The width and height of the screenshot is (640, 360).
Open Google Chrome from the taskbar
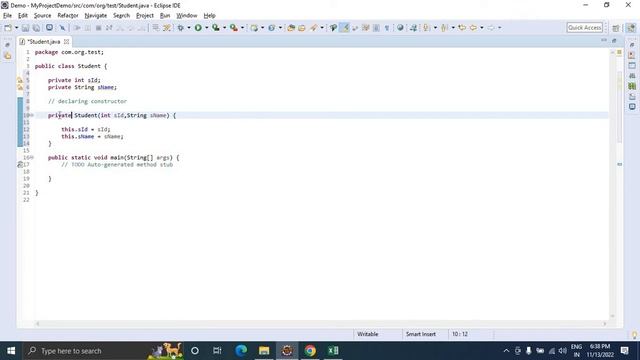tap(310, 351)
